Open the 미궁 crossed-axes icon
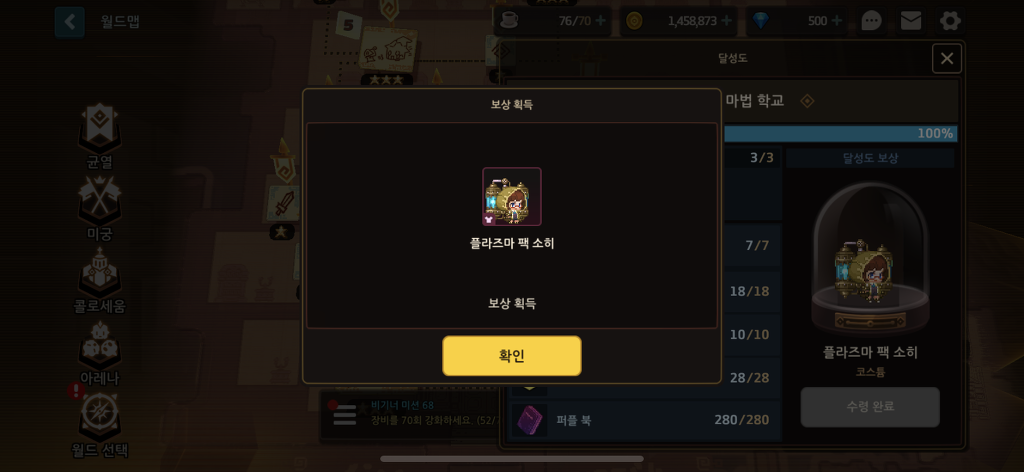The height and width of the screenshot is (472, 1024). tap(99, 201)
